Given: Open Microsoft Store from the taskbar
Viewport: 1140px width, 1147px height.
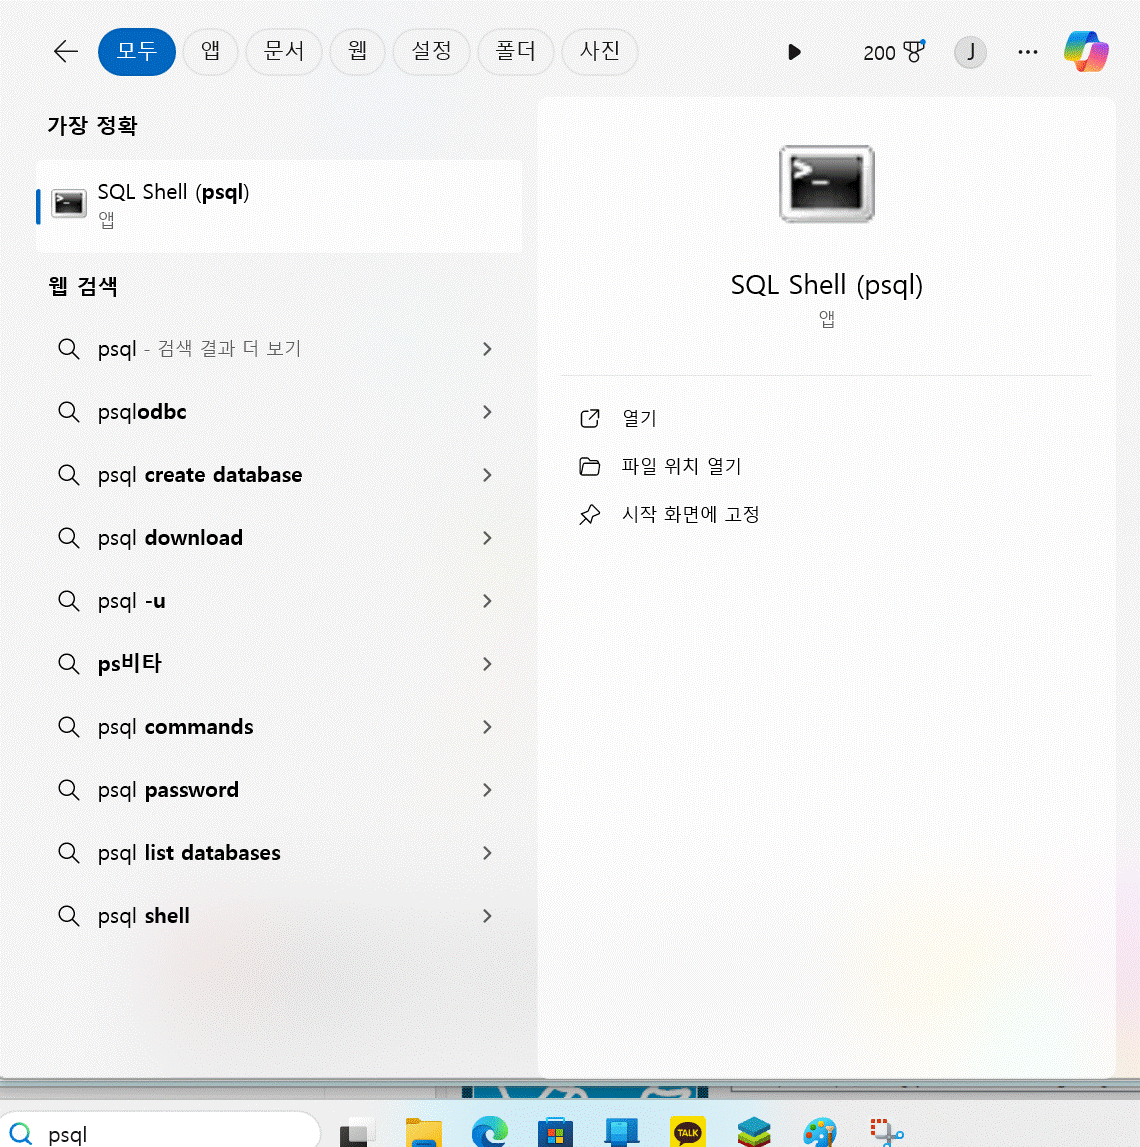Looking at the screenshot, I should 555,1132.
